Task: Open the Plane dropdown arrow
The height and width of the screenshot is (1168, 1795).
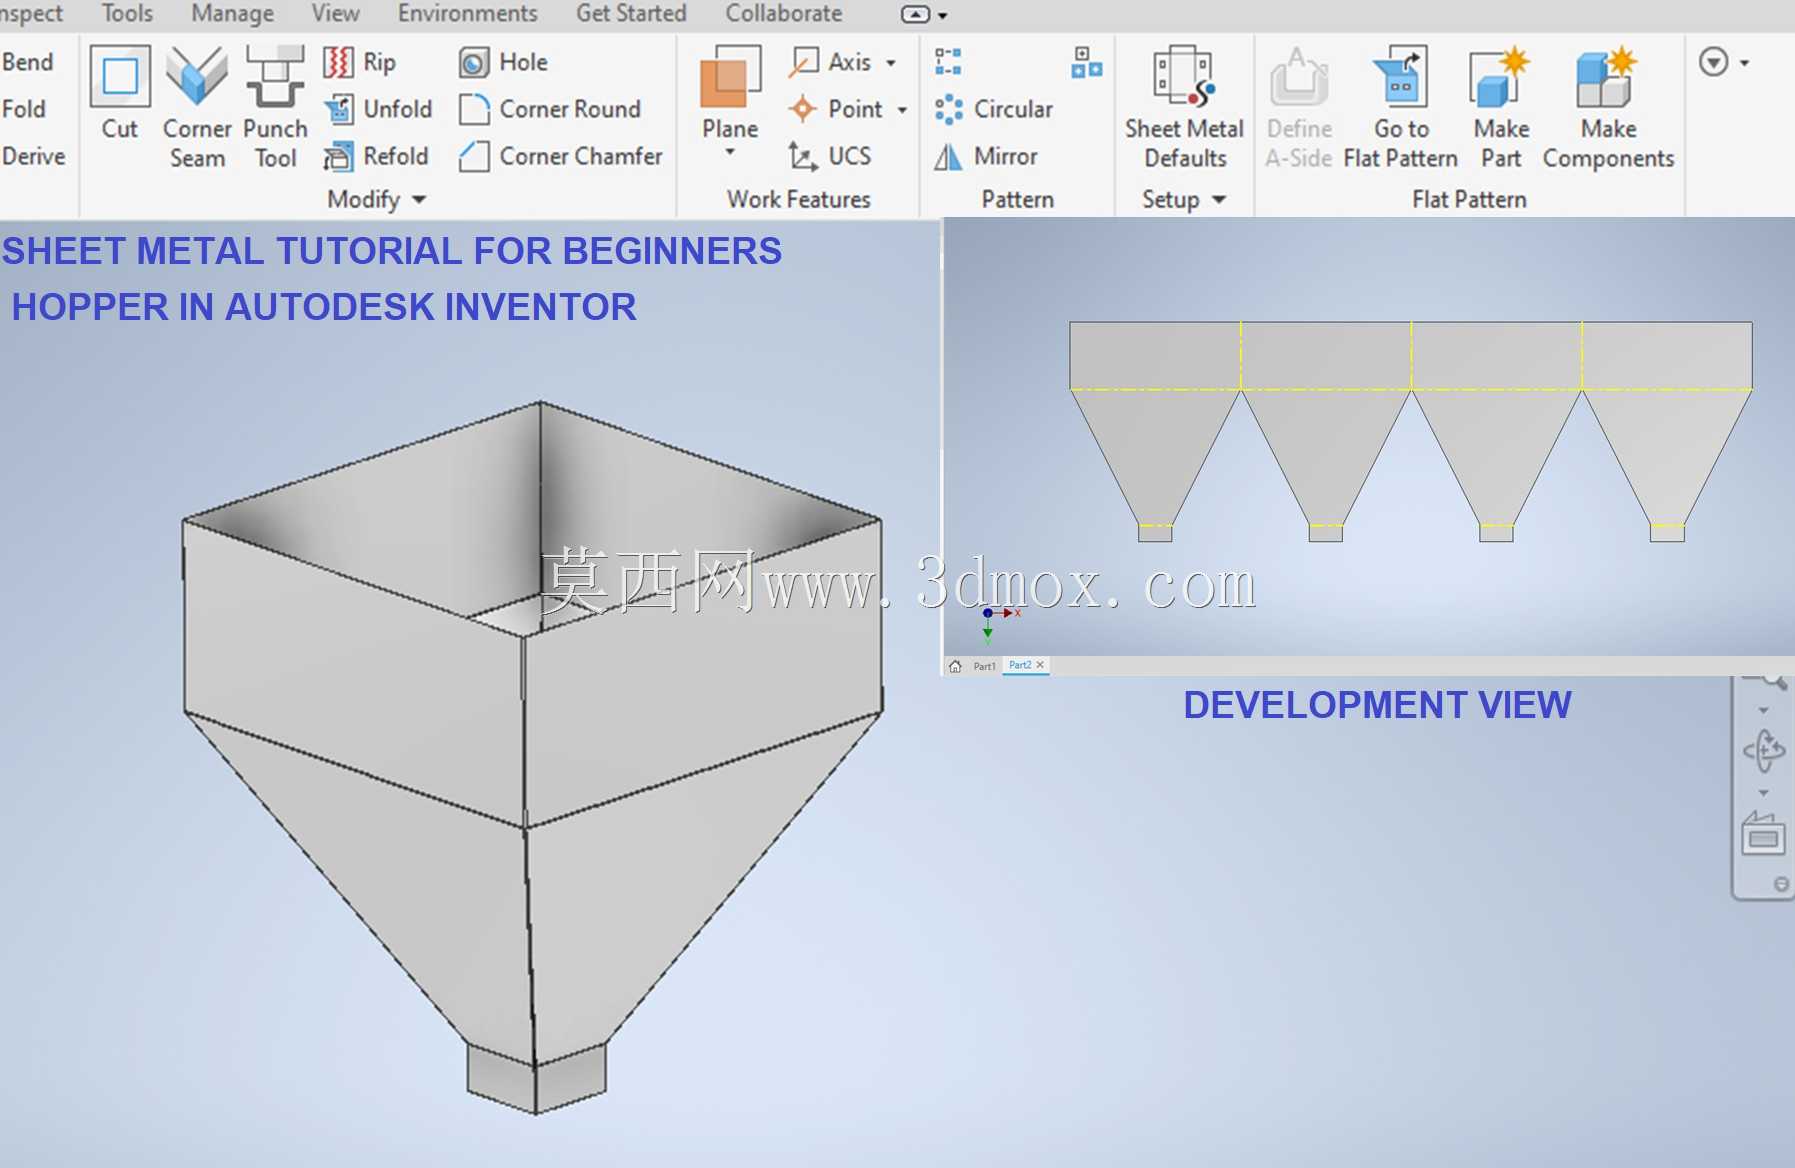Action: click(x=730, y=153)
